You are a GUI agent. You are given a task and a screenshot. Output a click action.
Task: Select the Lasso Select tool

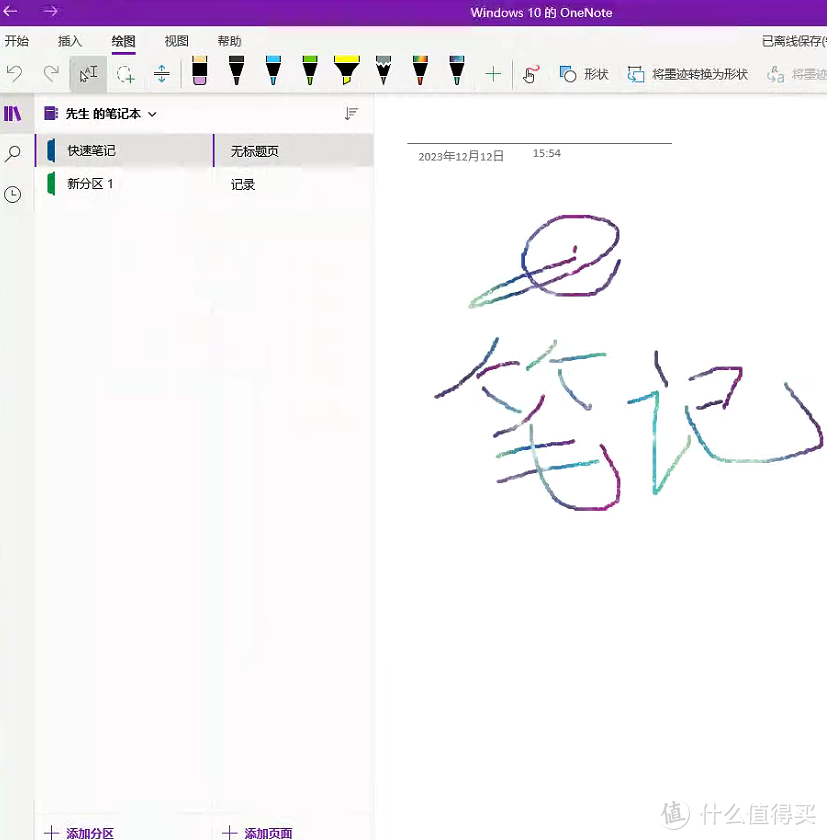(x=126, y=74)
